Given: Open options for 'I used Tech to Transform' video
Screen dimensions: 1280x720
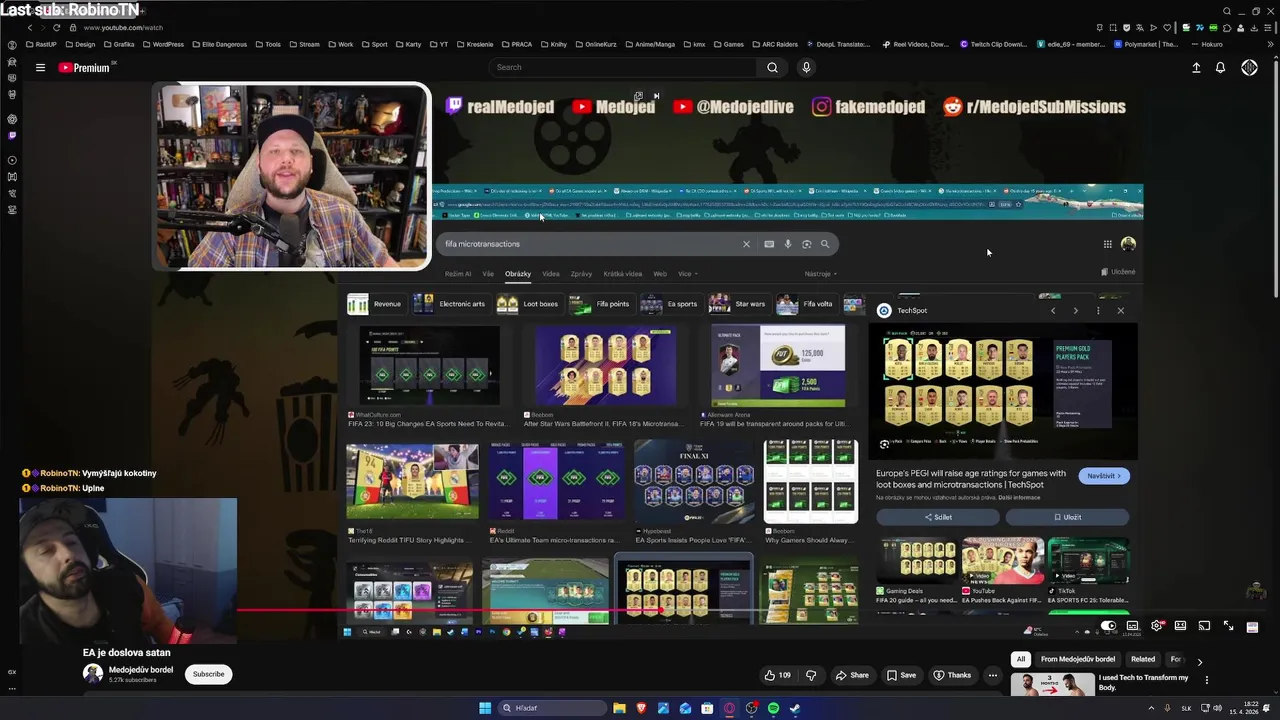Looking at the screenshot, I should [x=1207, y=680].
